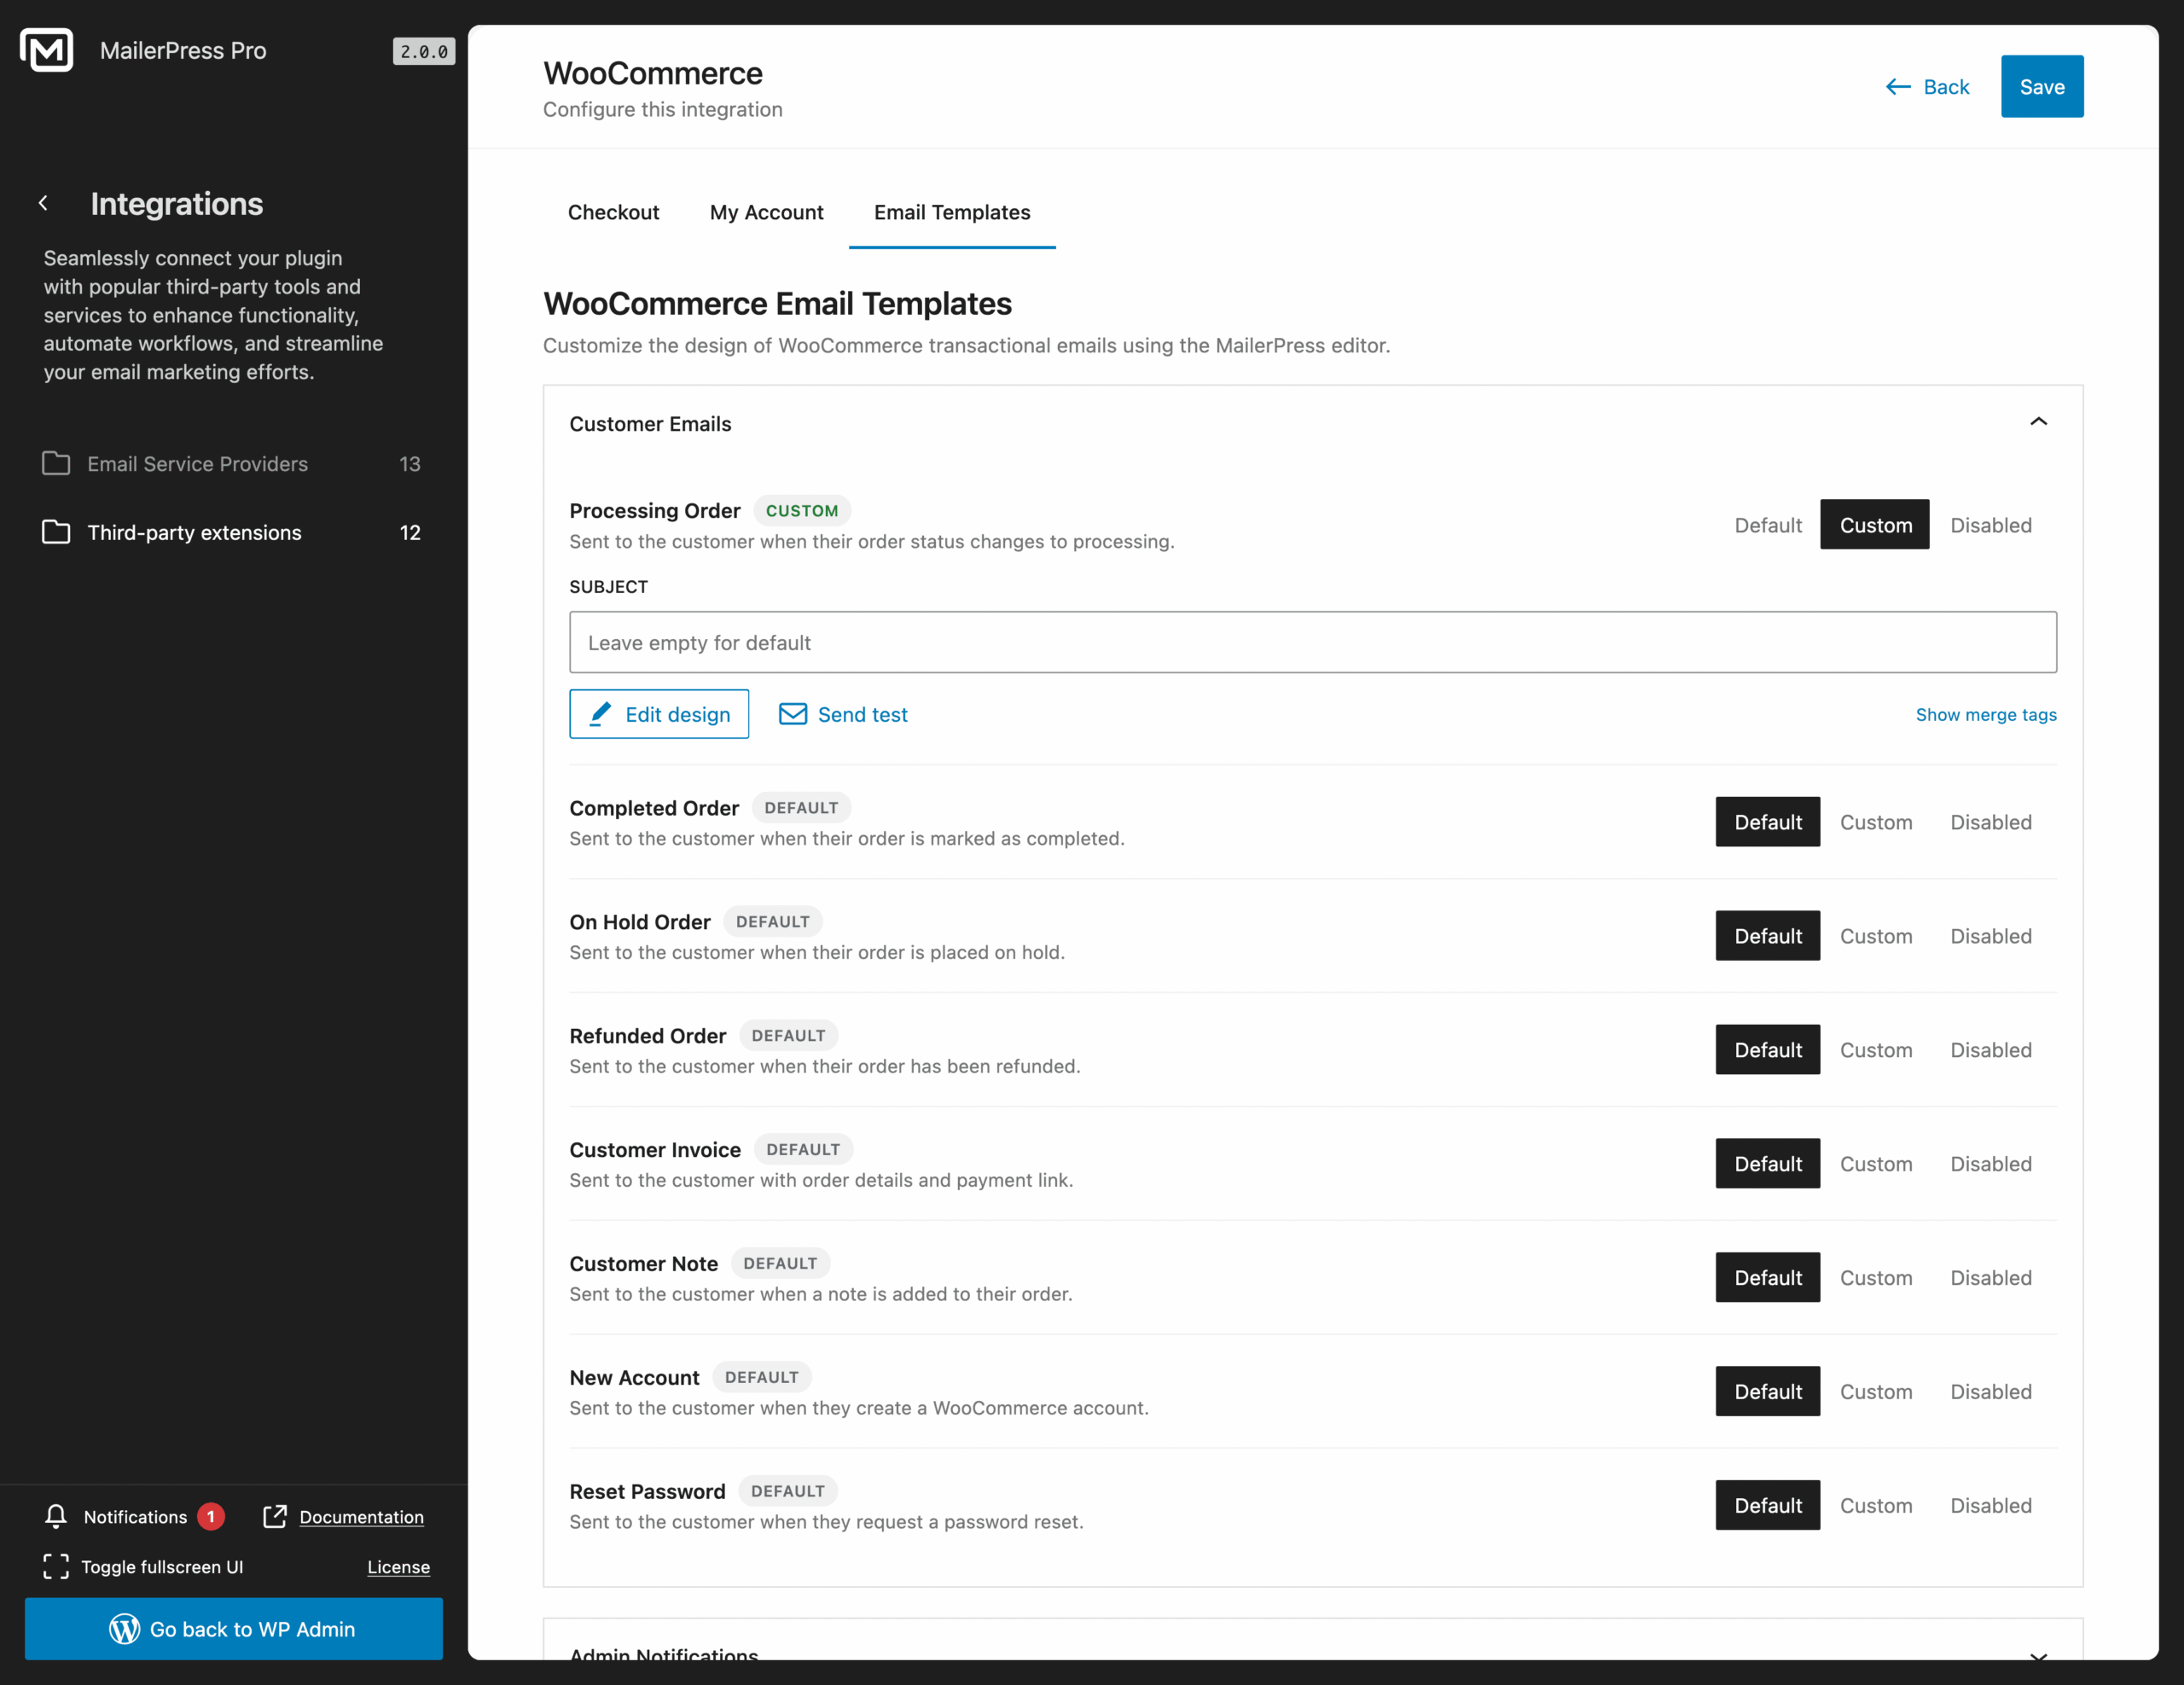Click the red notification count badge
Viewport: 2184px width, 1685px height.
click(x=211, y=1516)
